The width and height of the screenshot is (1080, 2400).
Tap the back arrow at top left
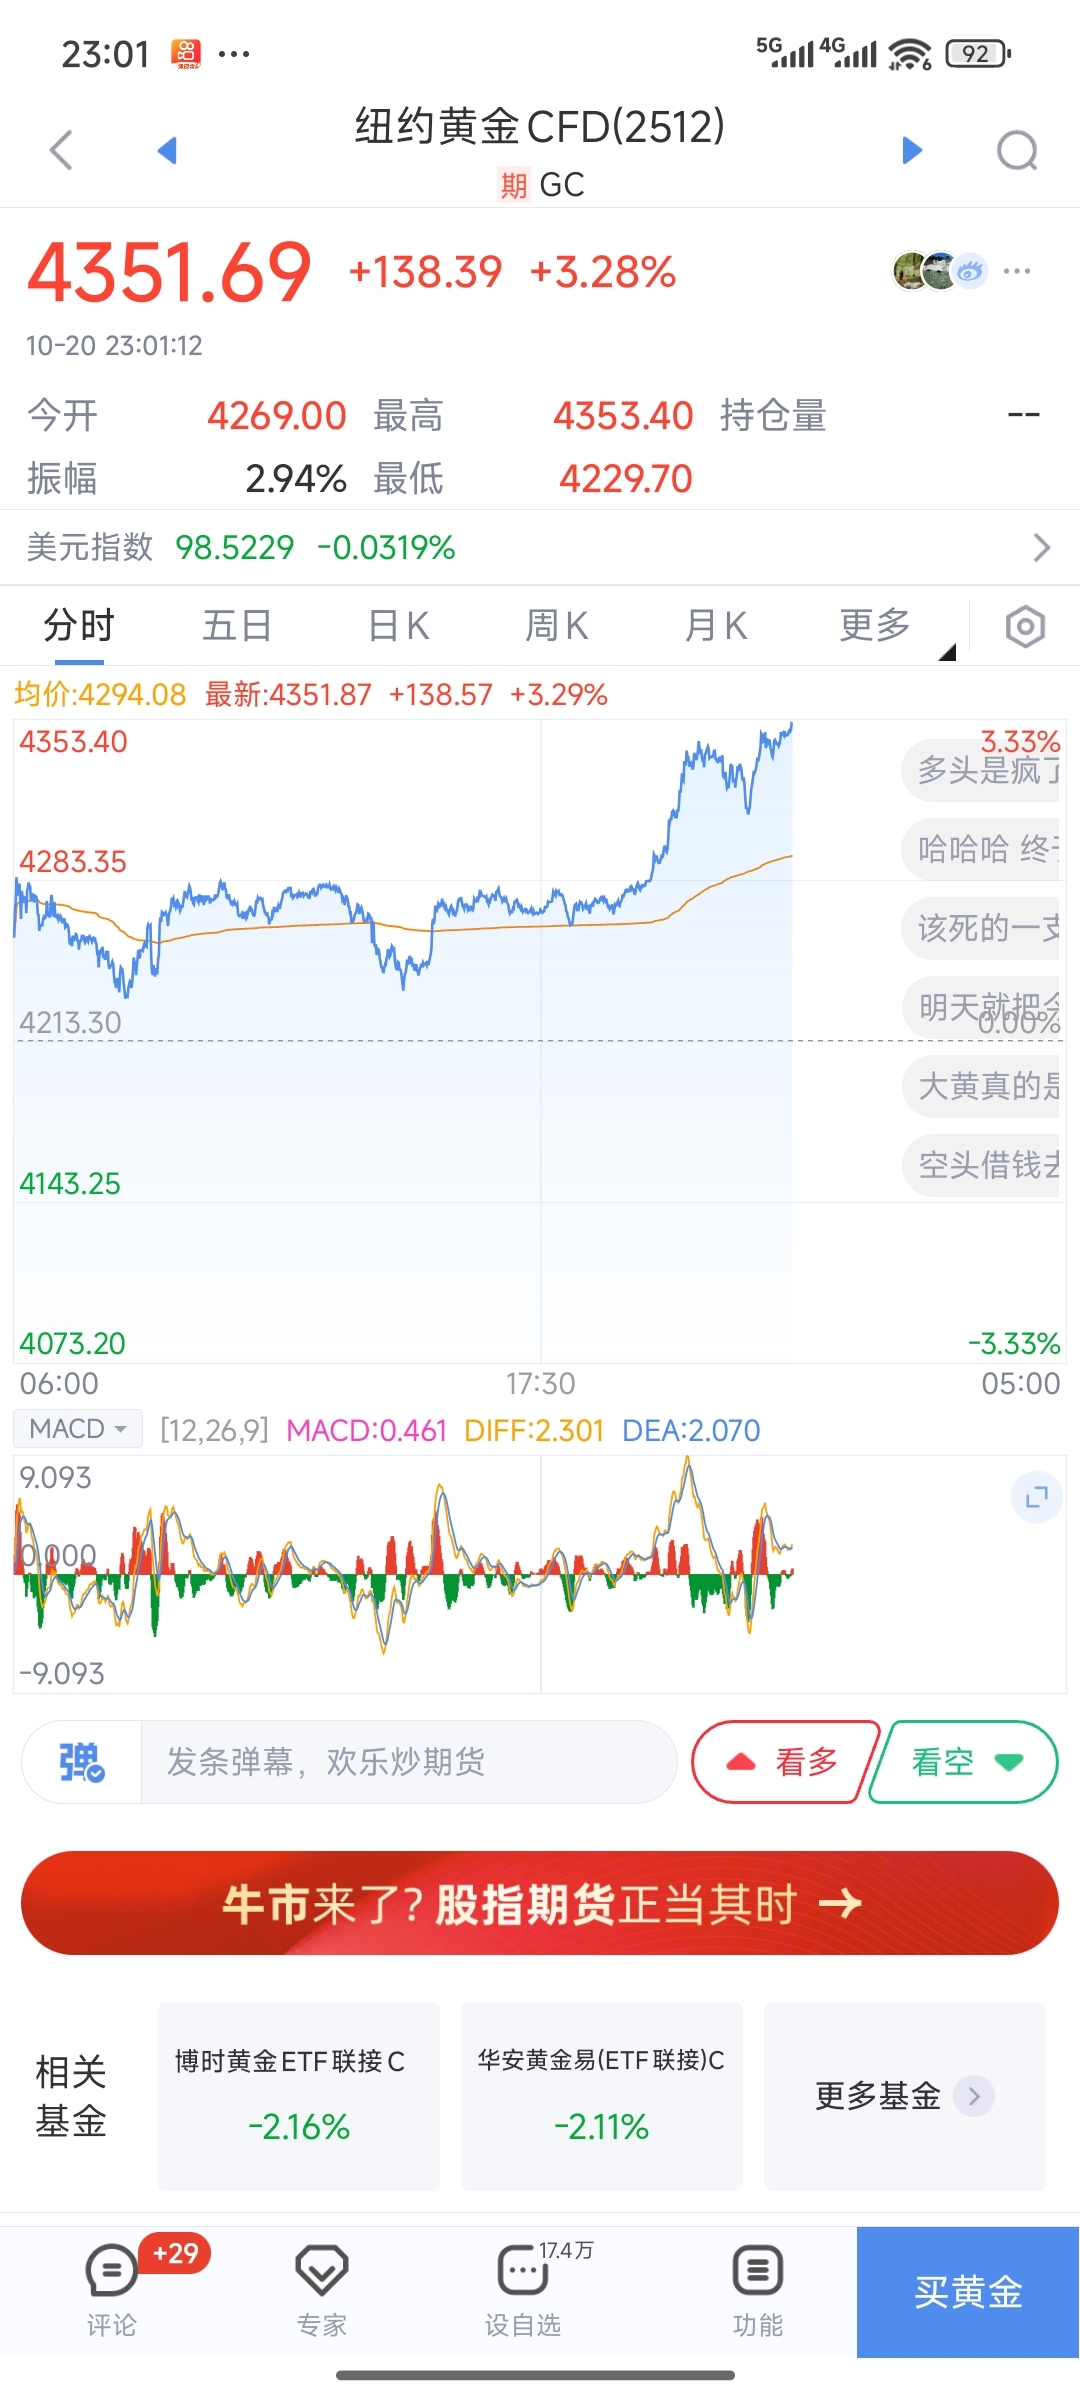tap(62, 151)
